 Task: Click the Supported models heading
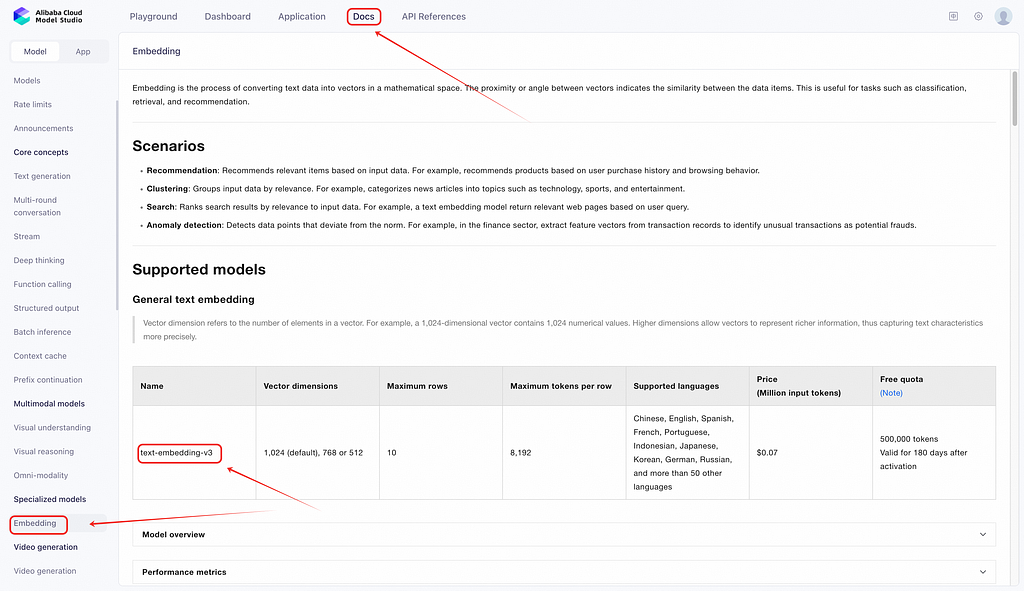coord(199,270)
